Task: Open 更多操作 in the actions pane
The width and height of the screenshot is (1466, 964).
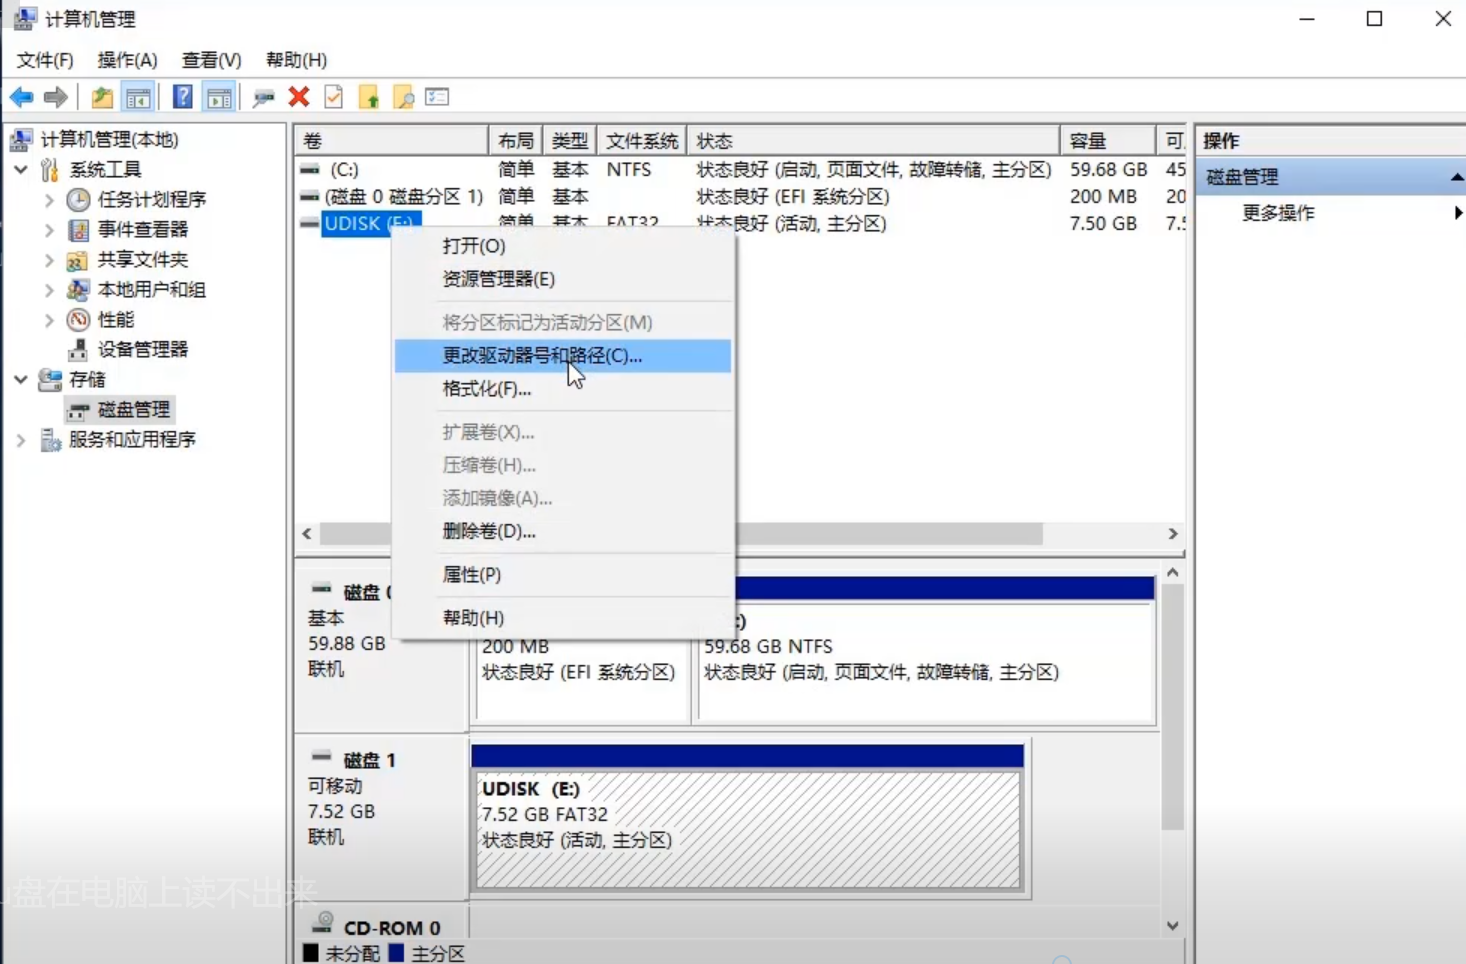Action: (1278, 213)
